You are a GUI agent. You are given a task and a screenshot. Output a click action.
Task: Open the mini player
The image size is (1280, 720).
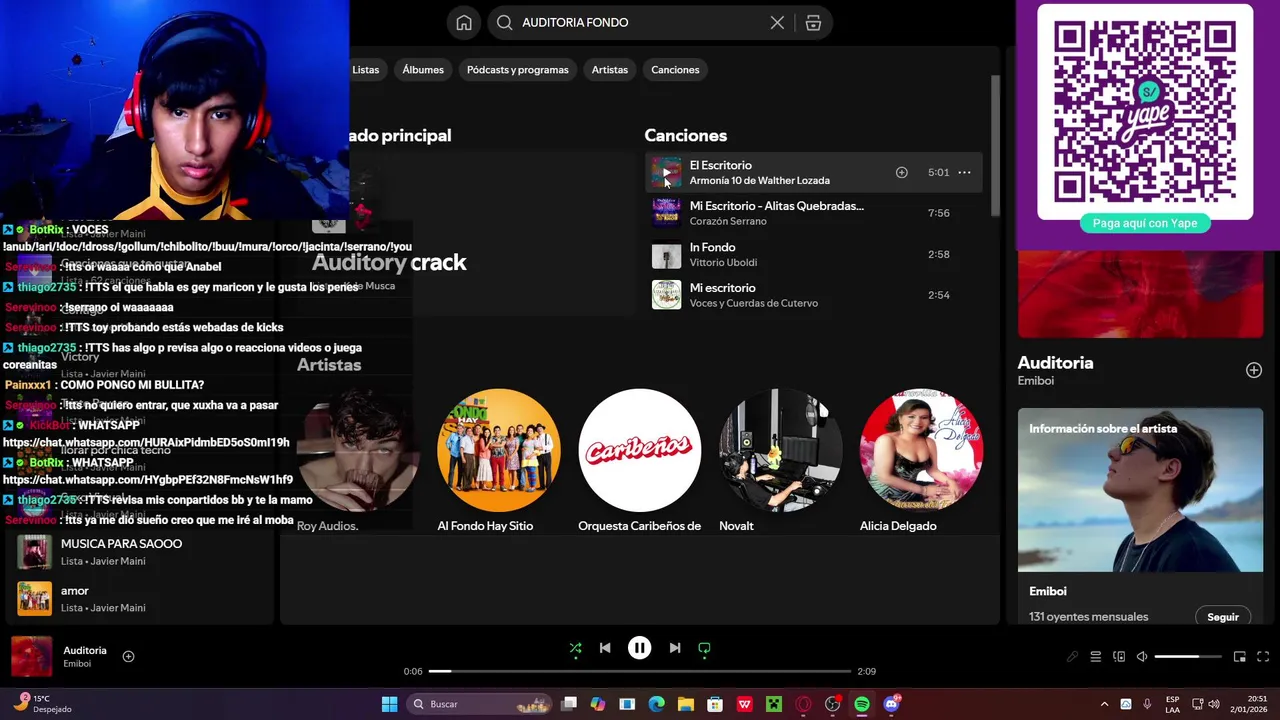pos(1239,657)
